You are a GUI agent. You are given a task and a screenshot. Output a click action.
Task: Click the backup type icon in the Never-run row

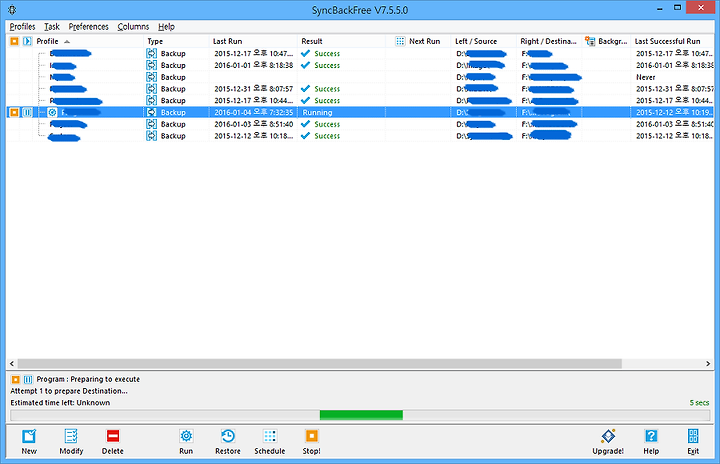152,77
